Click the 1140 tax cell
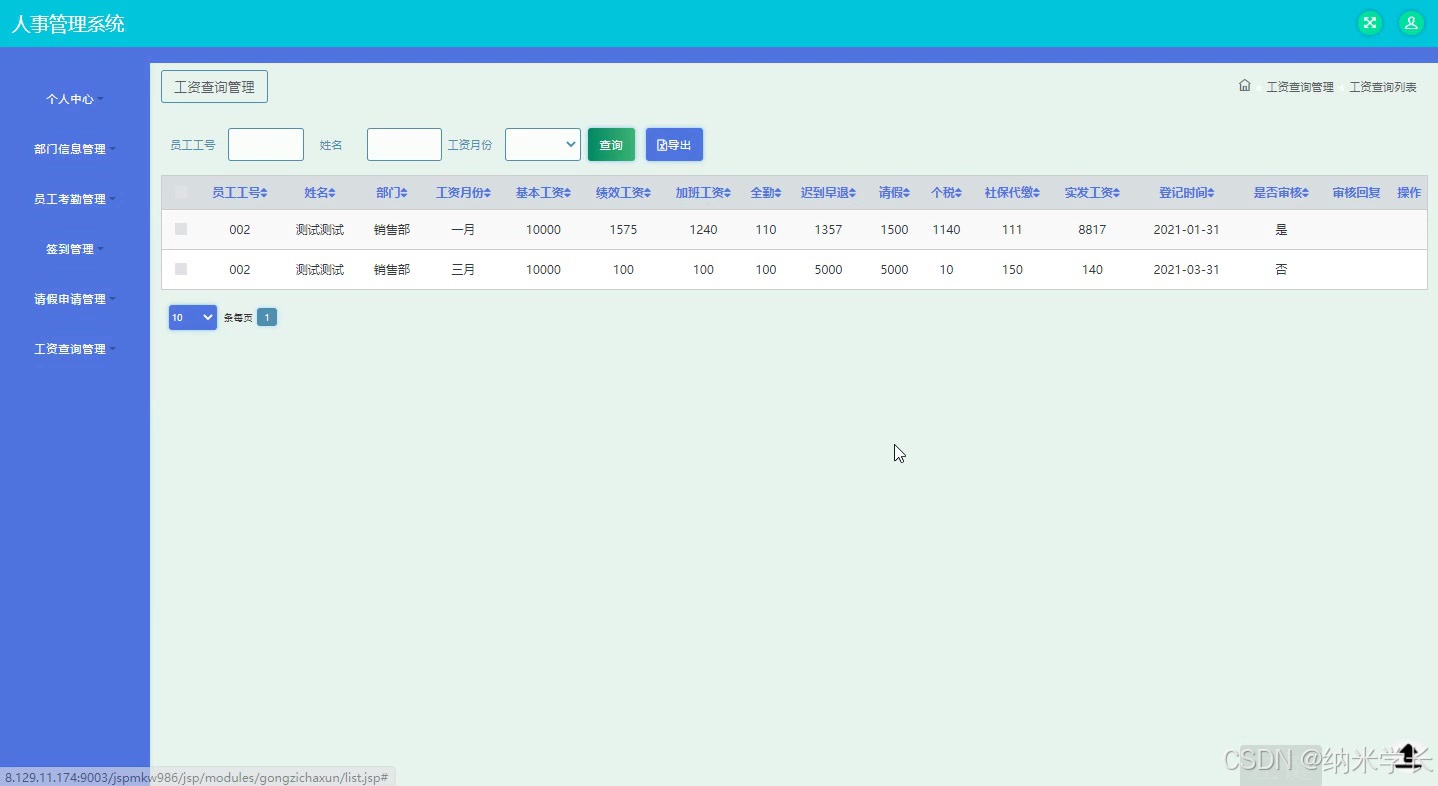Image resolution: width=1438 pixels, height=786 pixels. (946, 230)
